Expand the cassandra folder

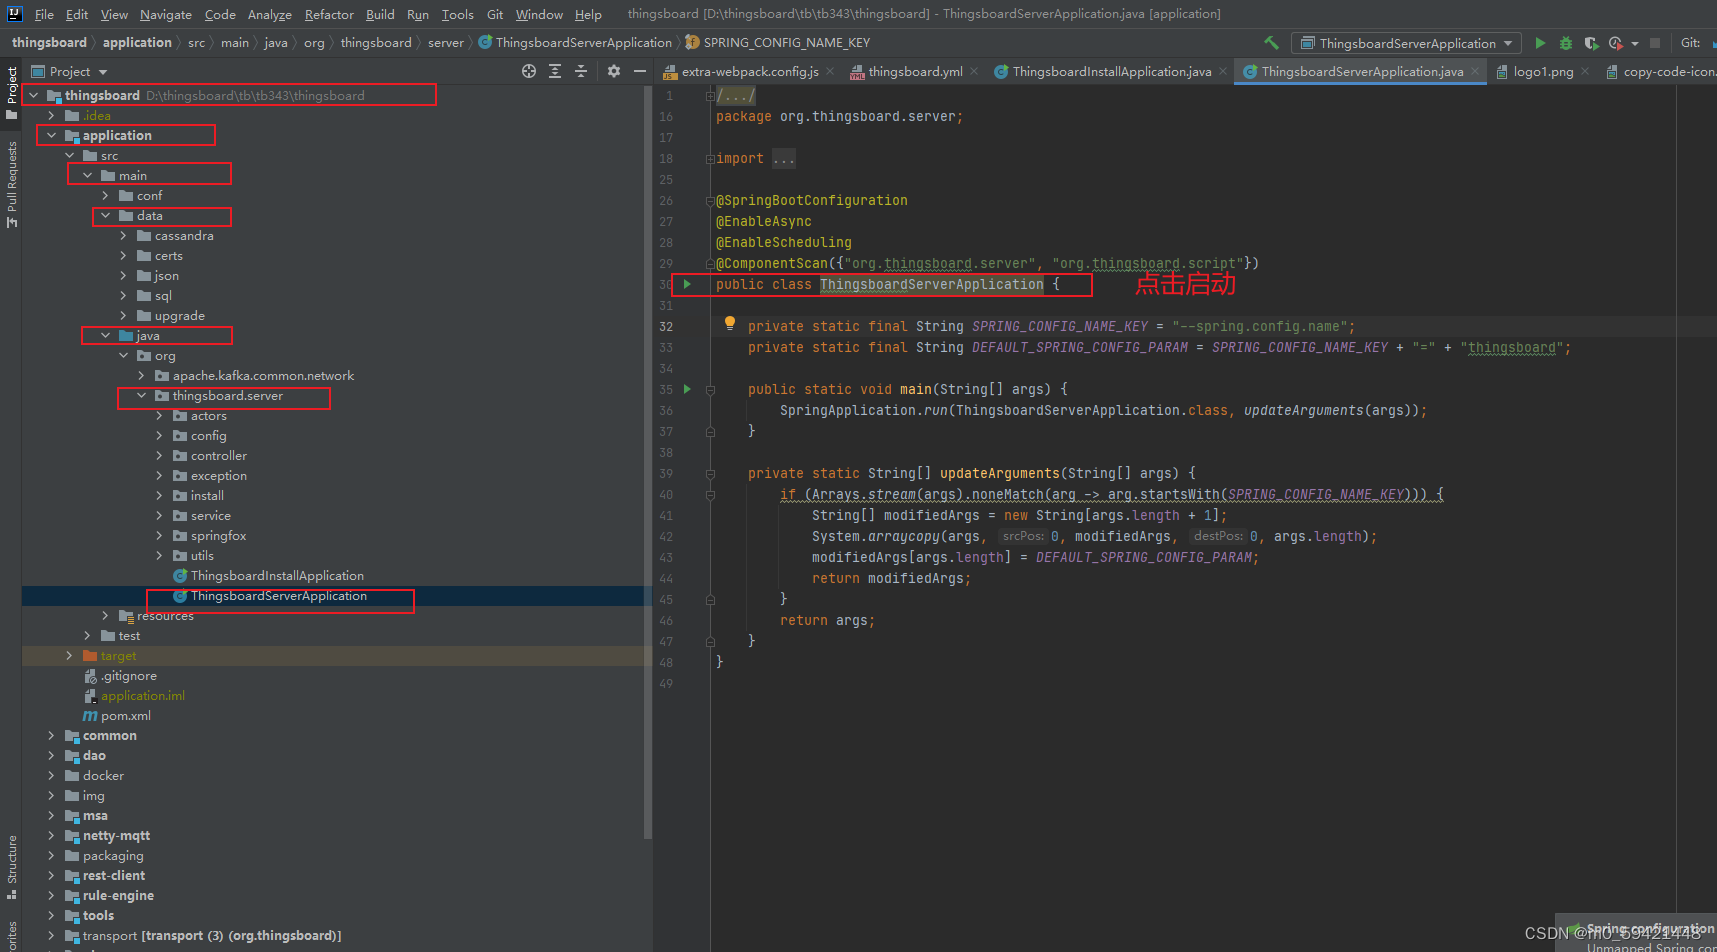pyautogui.click(x=123, y=235)
